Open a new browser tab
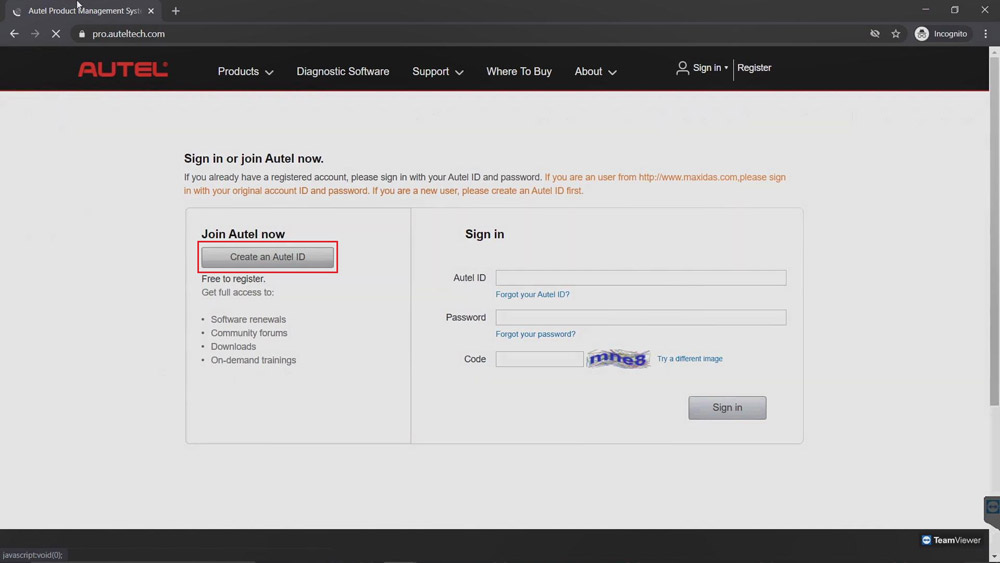This screenshot has height=563, width=1000. pyautogui.click(x=175, y=11)
